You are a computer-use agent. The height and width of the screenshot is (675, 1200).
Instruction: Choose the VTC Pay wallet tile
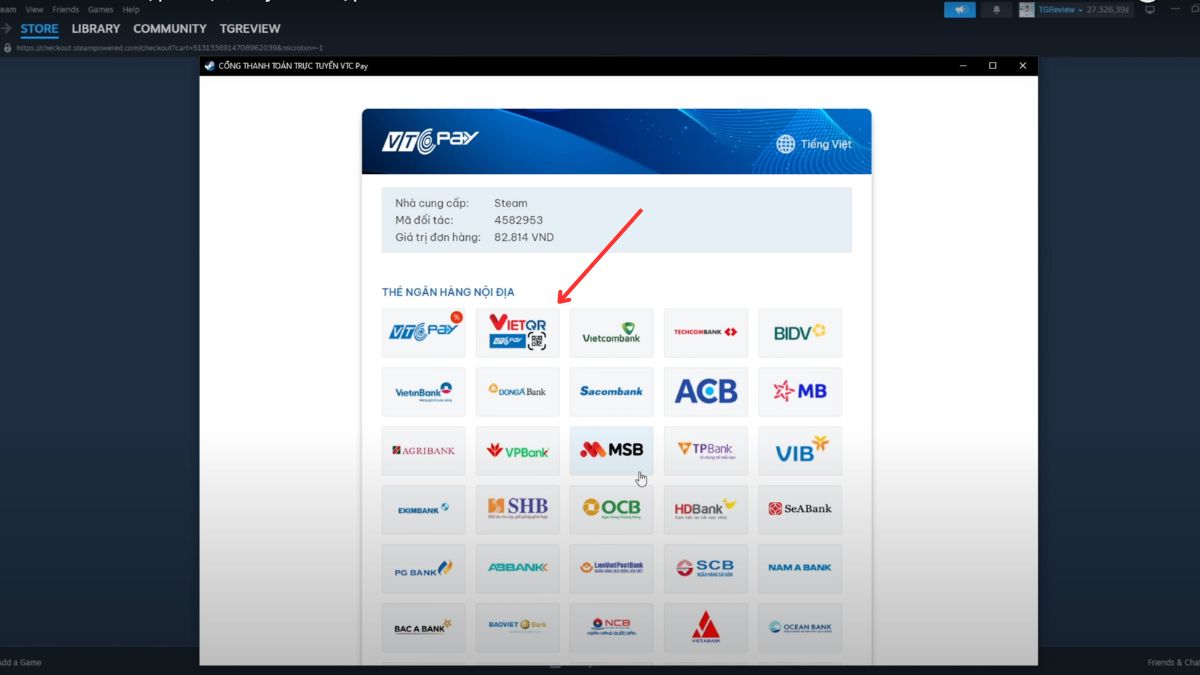pos(423,333)
